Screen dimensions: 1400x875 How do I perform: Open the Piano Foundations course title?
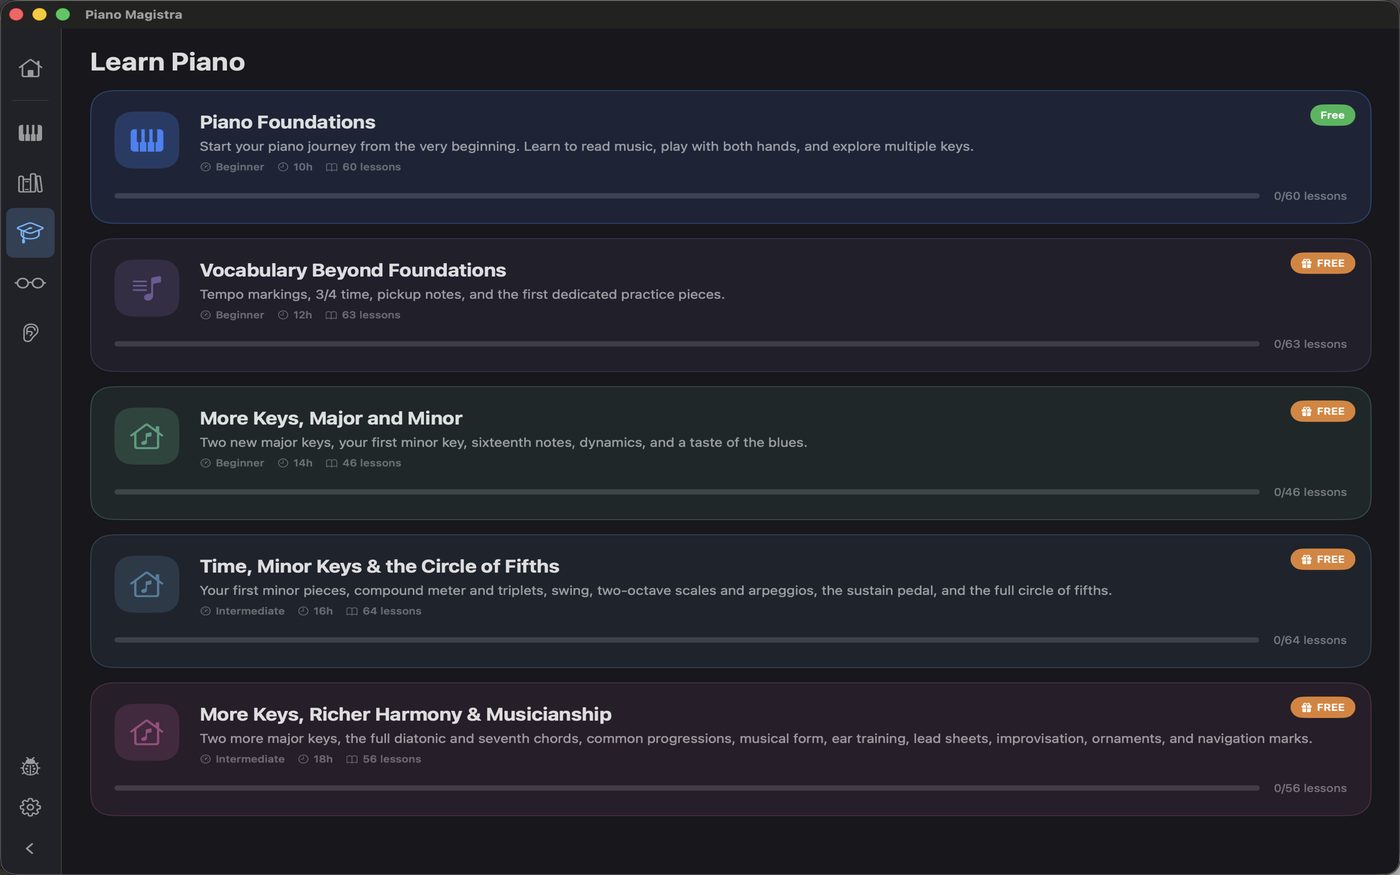[x=288, y=122]
